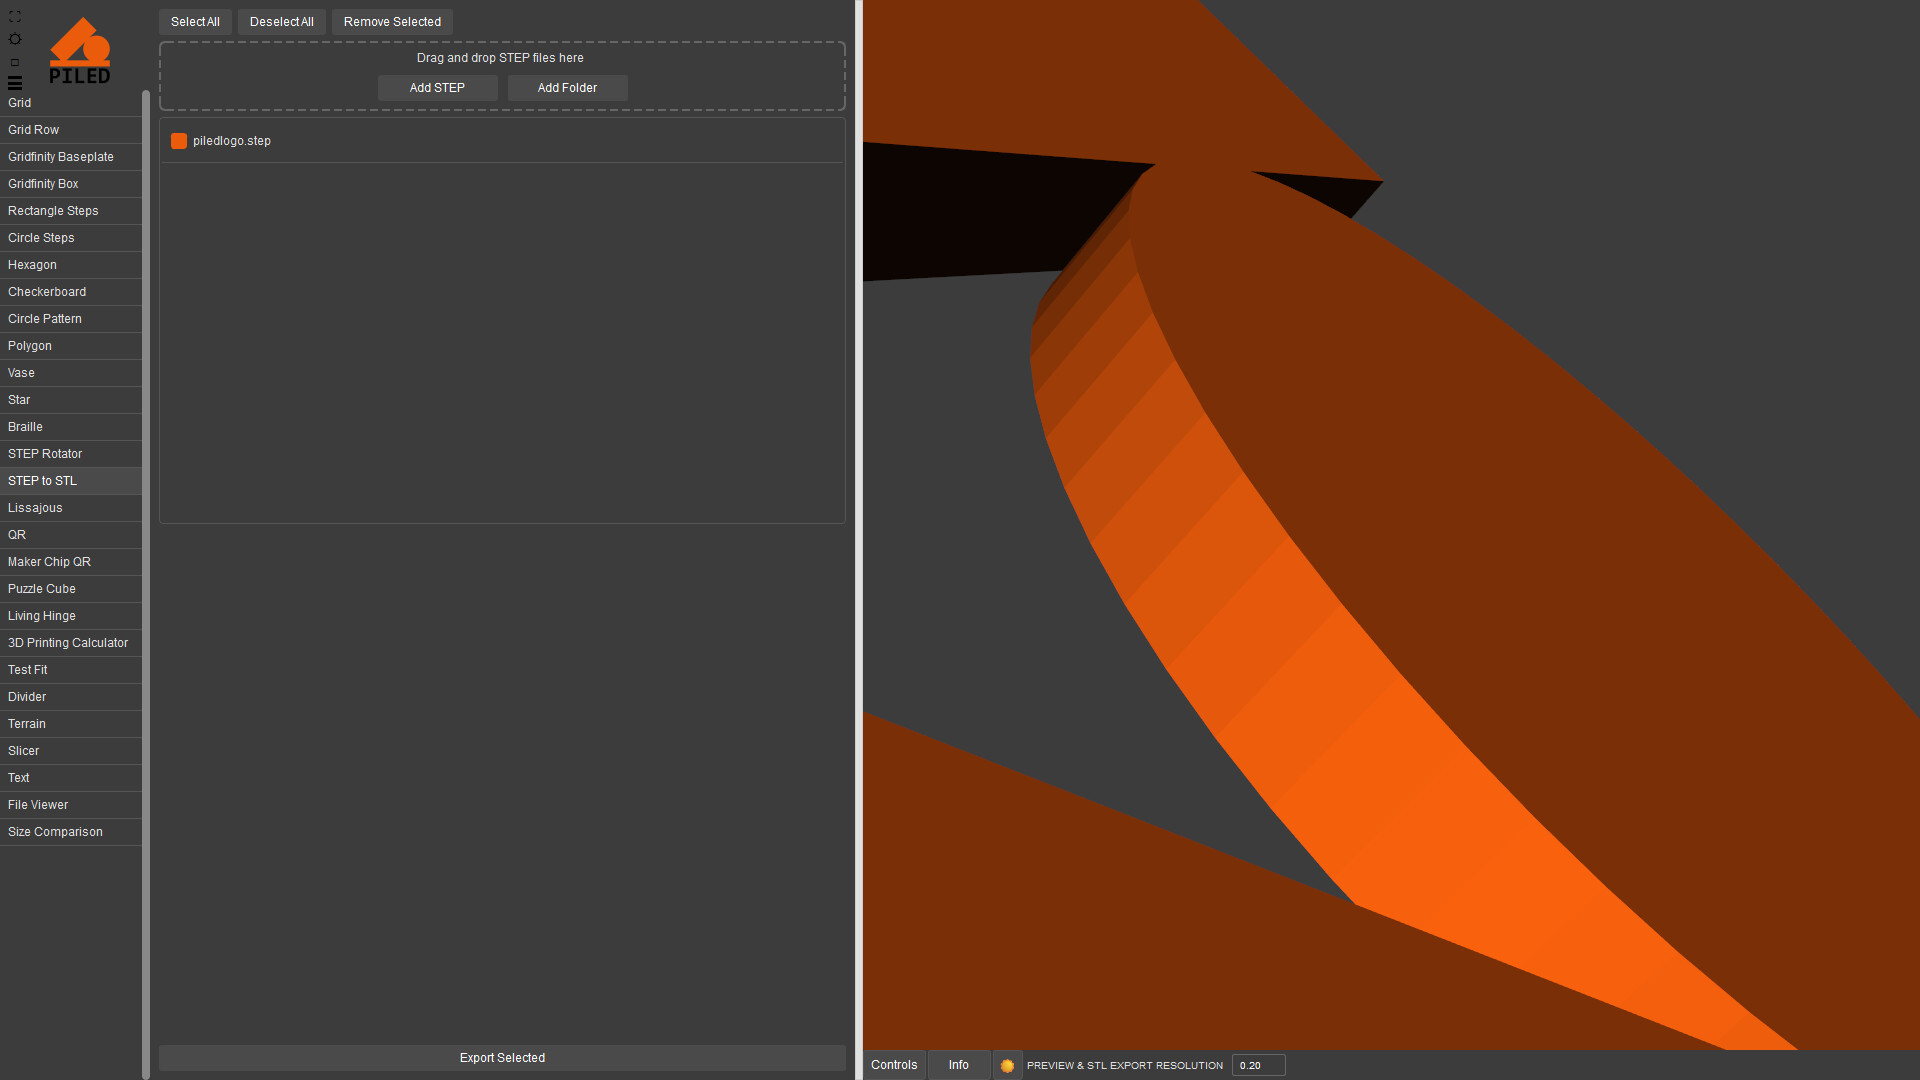Screen dimensions: 1920x1080
Task: Open the Info panel
Action: tap(958, 1065)
